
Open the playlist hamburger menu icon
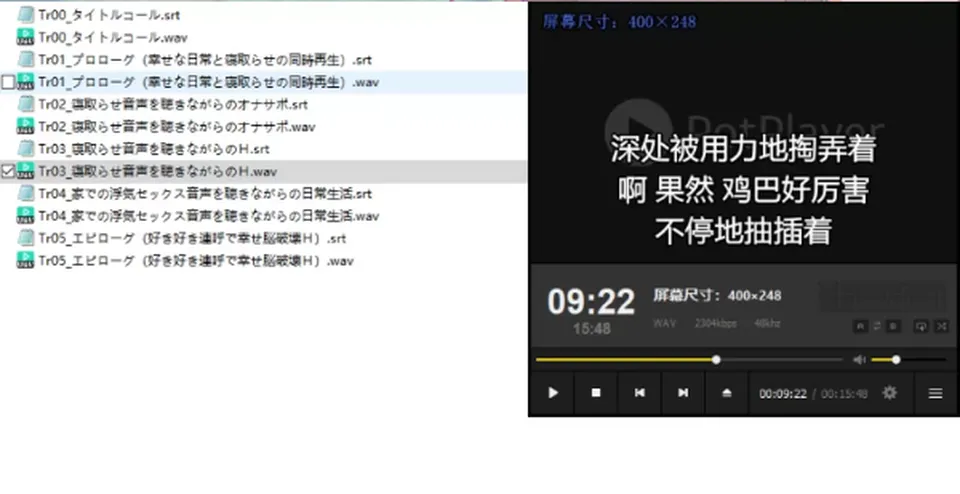pyautogui.click(x=935, y=393)
